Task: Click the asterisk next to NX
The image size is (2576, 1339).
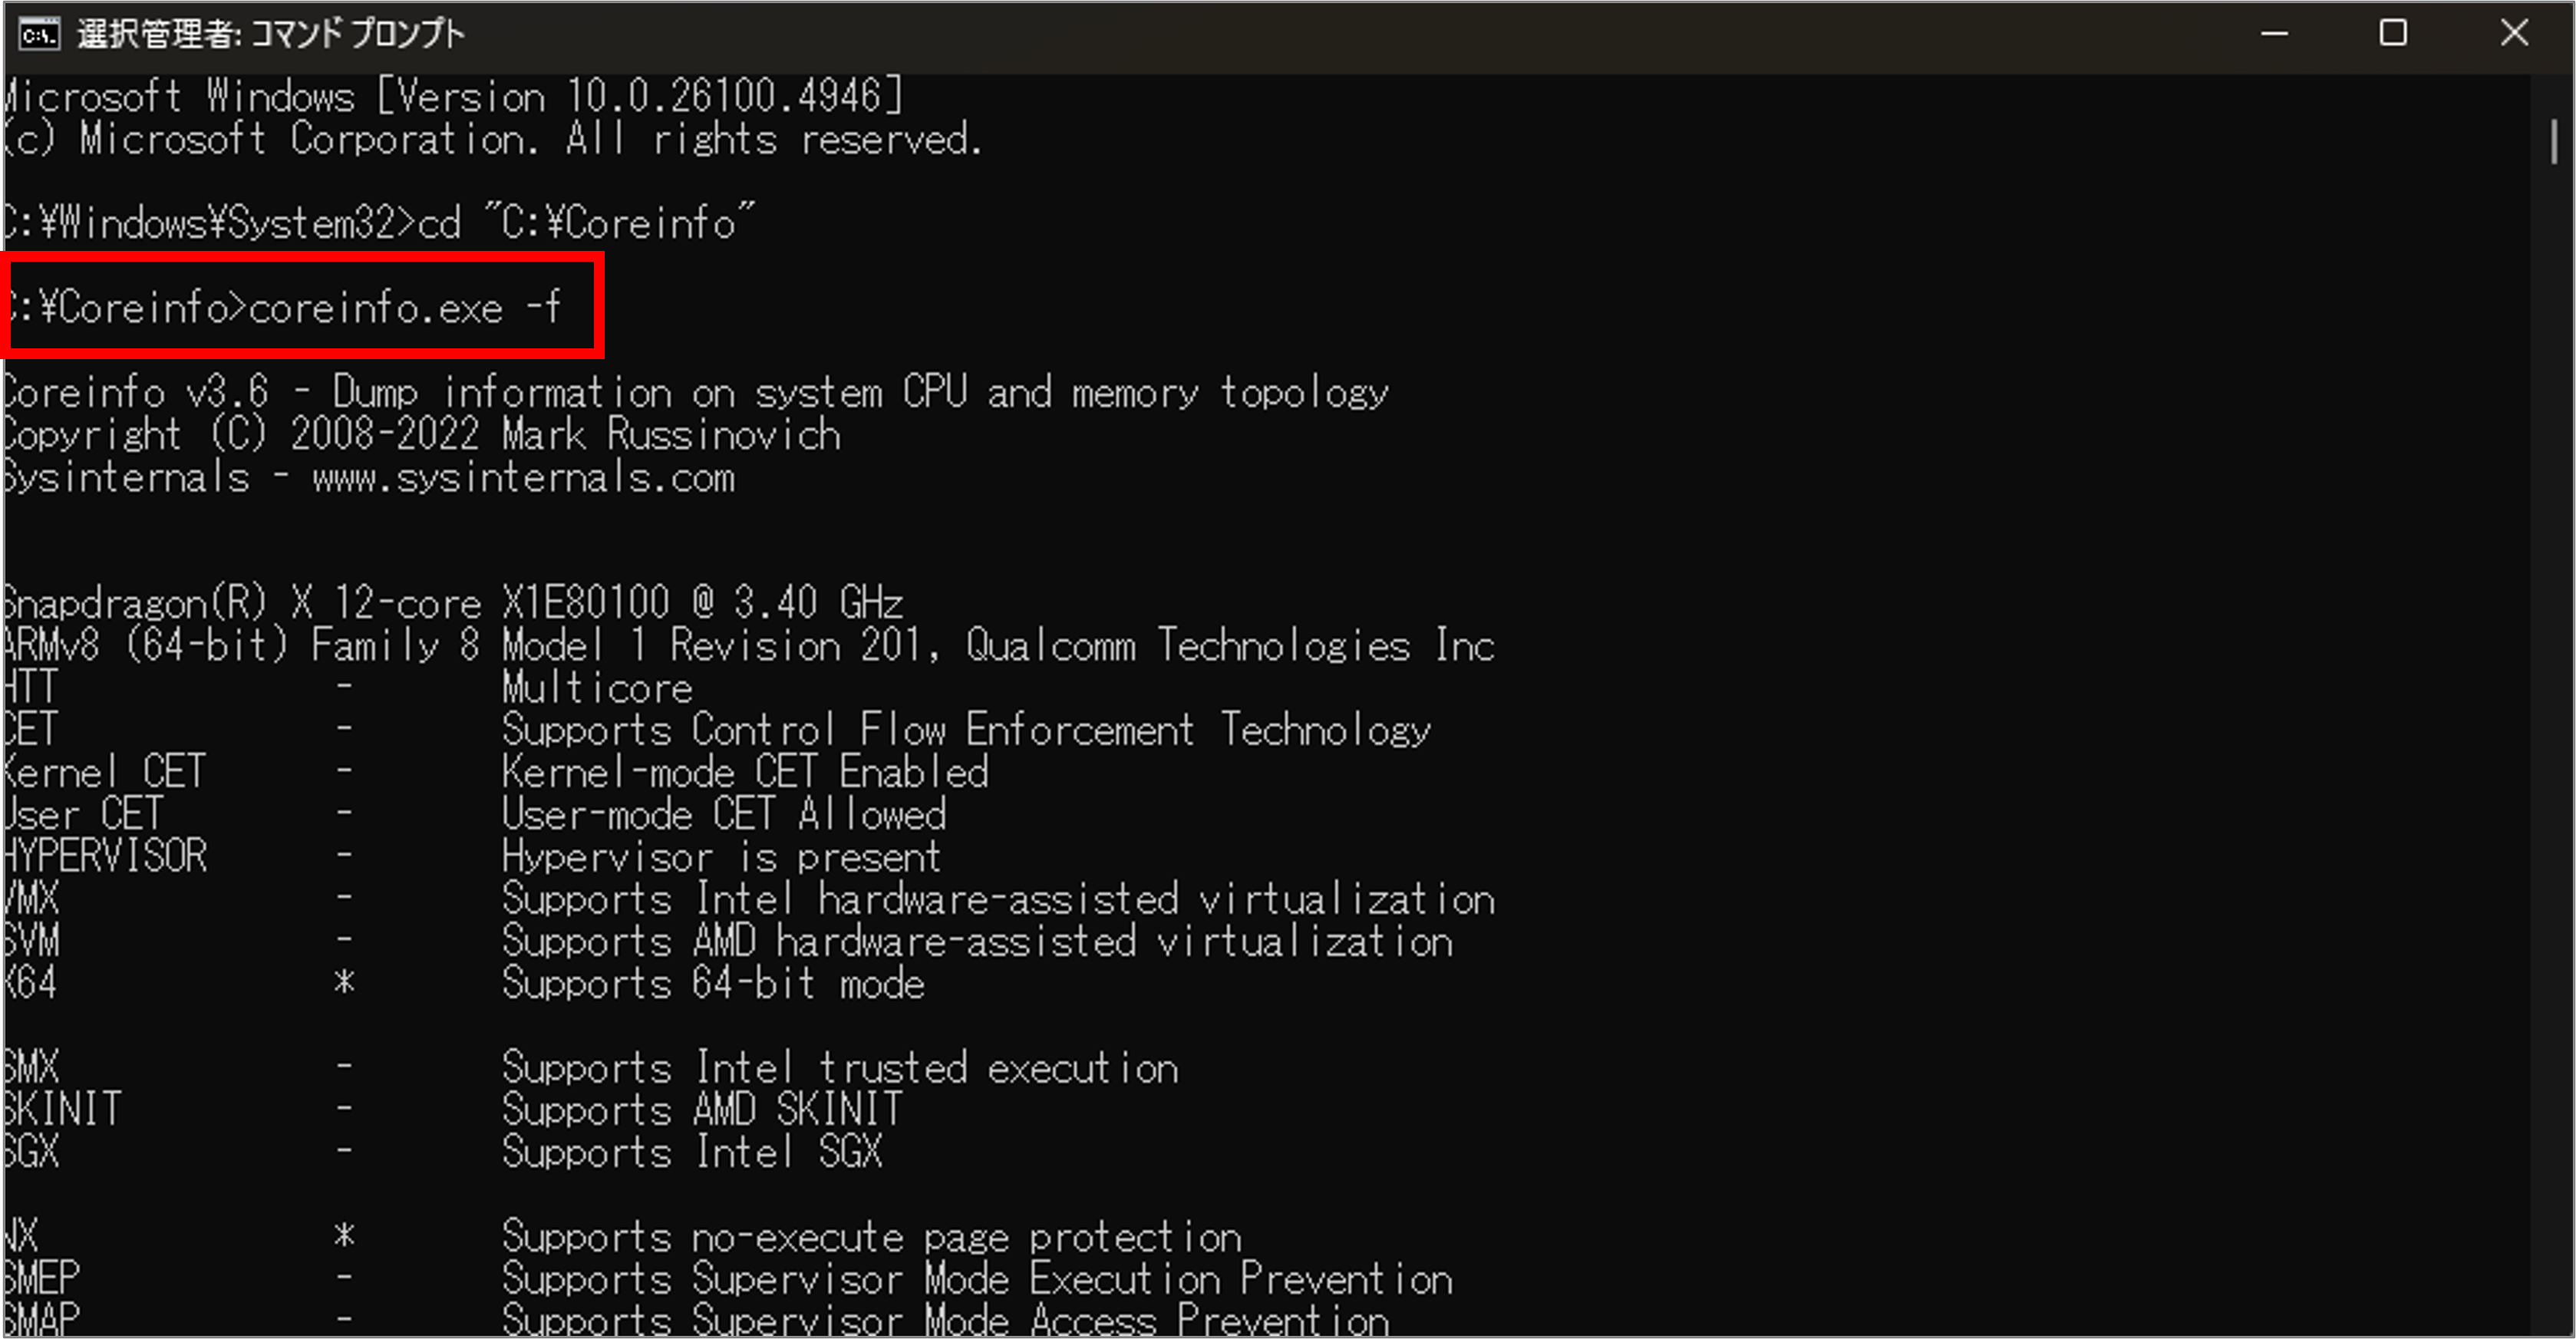Action: pos(344,1237)
